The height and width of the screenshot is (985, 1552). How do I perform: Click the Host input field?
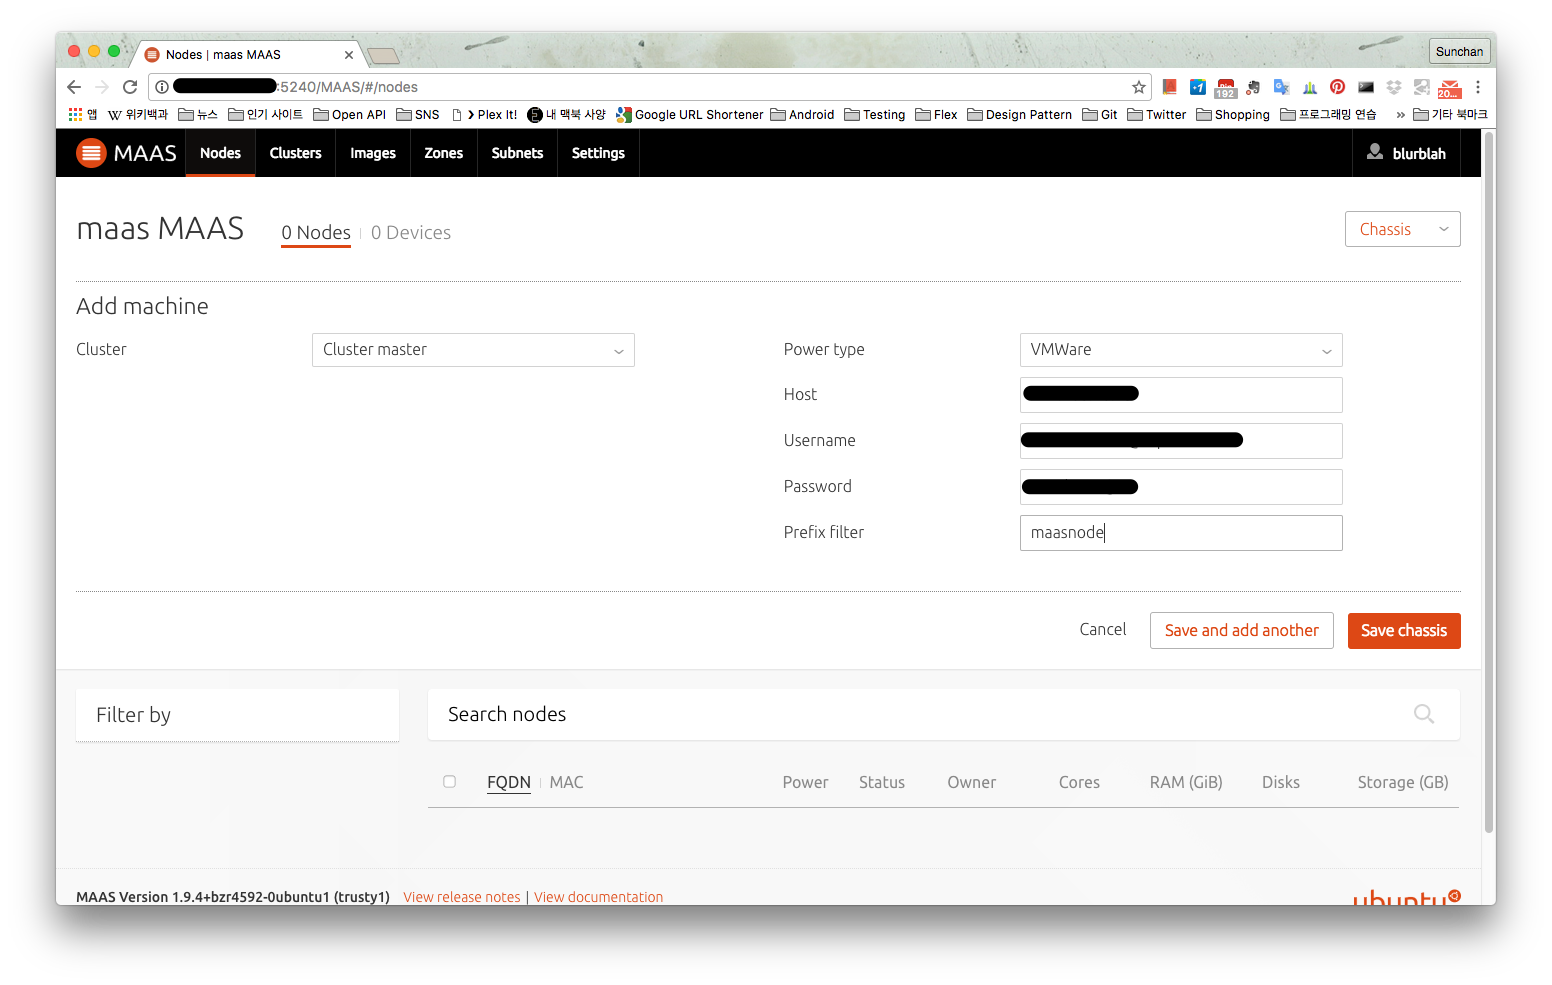point(1181,395)
